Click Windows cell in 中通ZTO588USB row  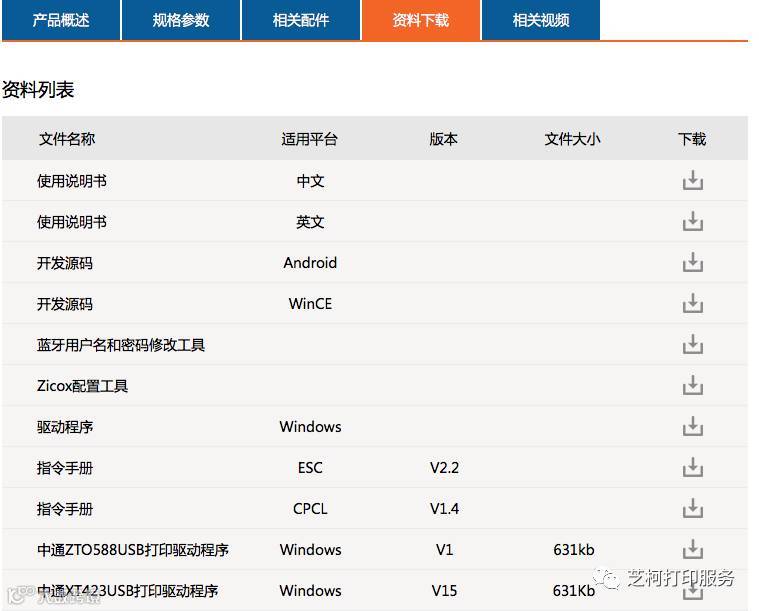coord(310,550)
